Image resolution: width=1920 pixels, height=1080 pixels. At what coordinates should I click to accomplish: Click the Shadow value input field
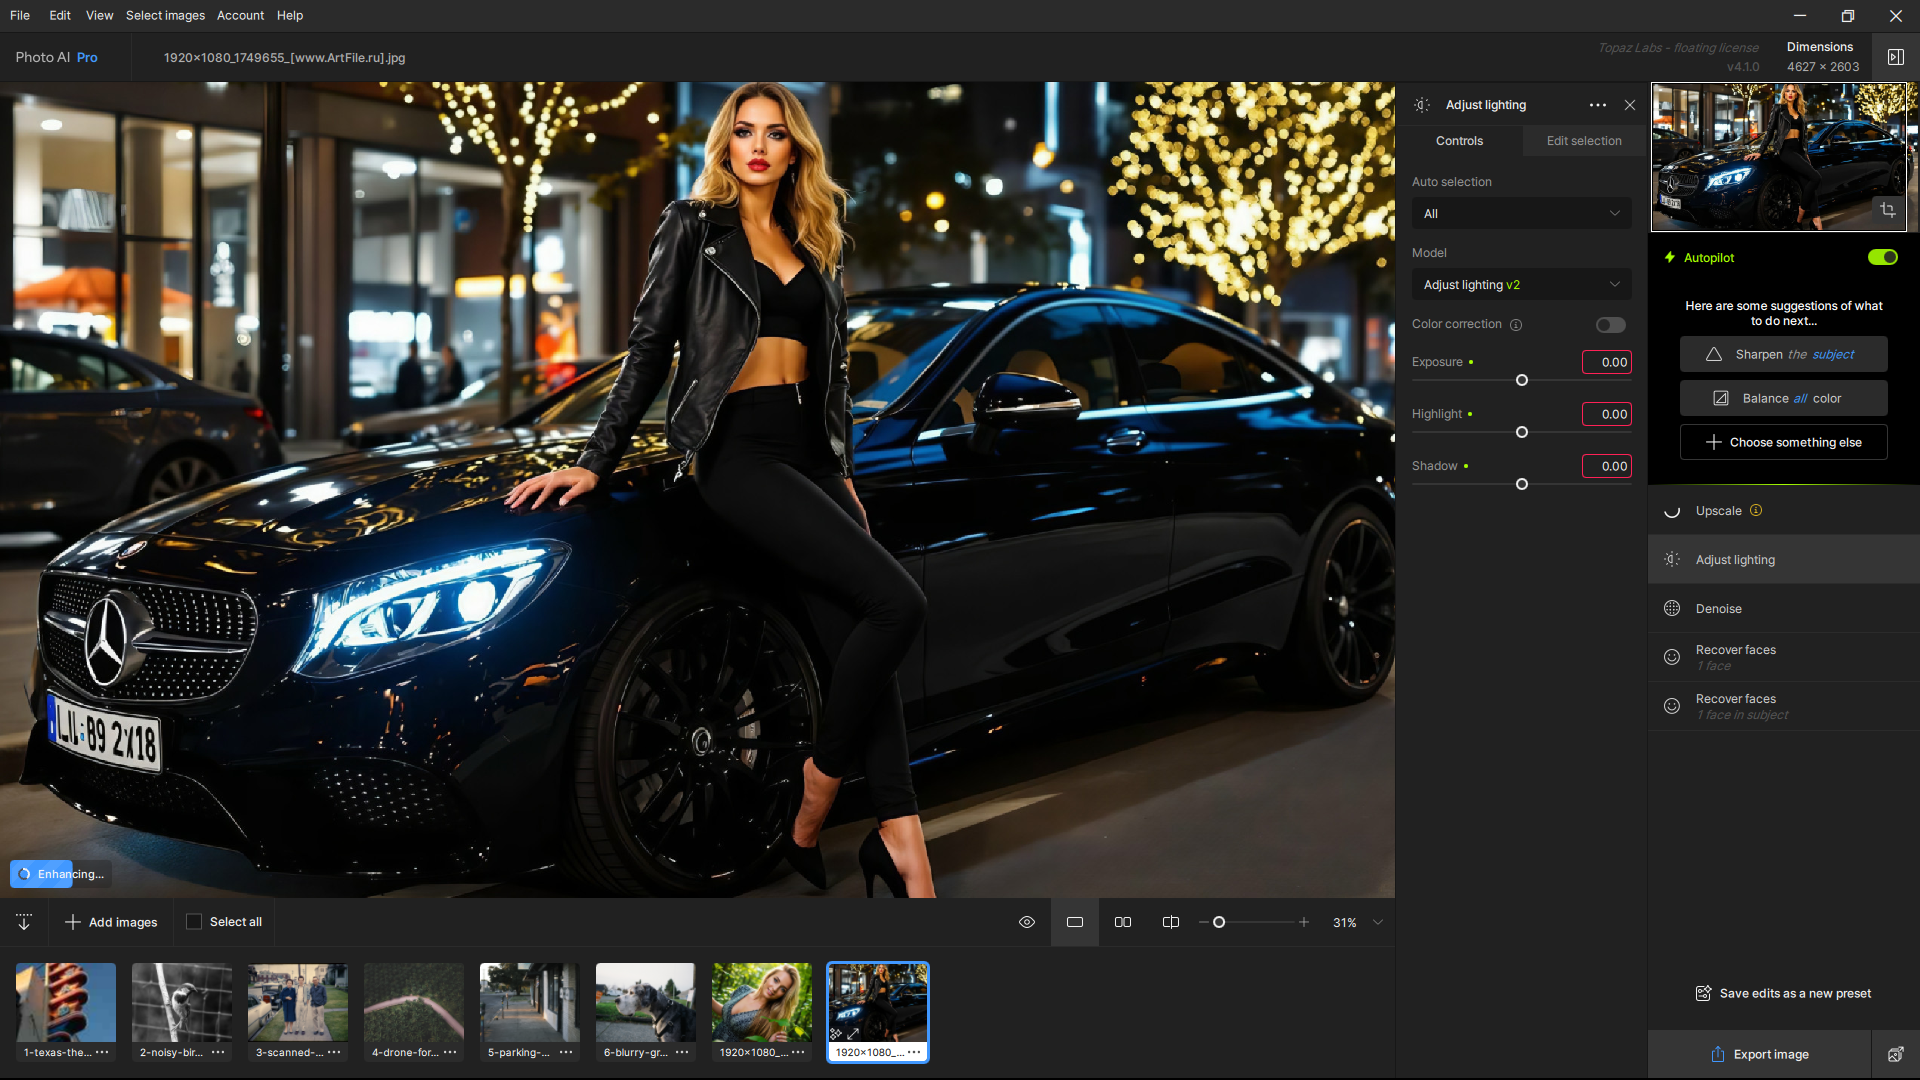tap(1607, 466)
